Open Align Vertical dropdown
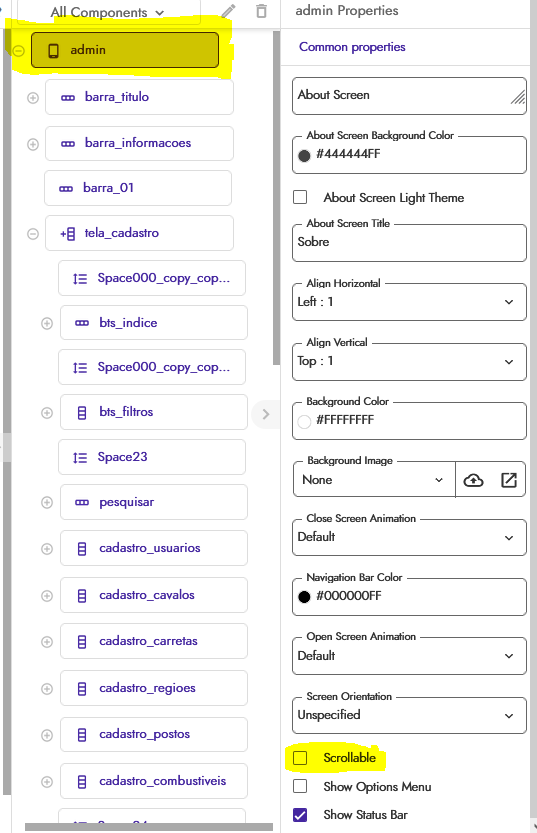The height and width of the screenshot is (833, 537). point(409,361)
